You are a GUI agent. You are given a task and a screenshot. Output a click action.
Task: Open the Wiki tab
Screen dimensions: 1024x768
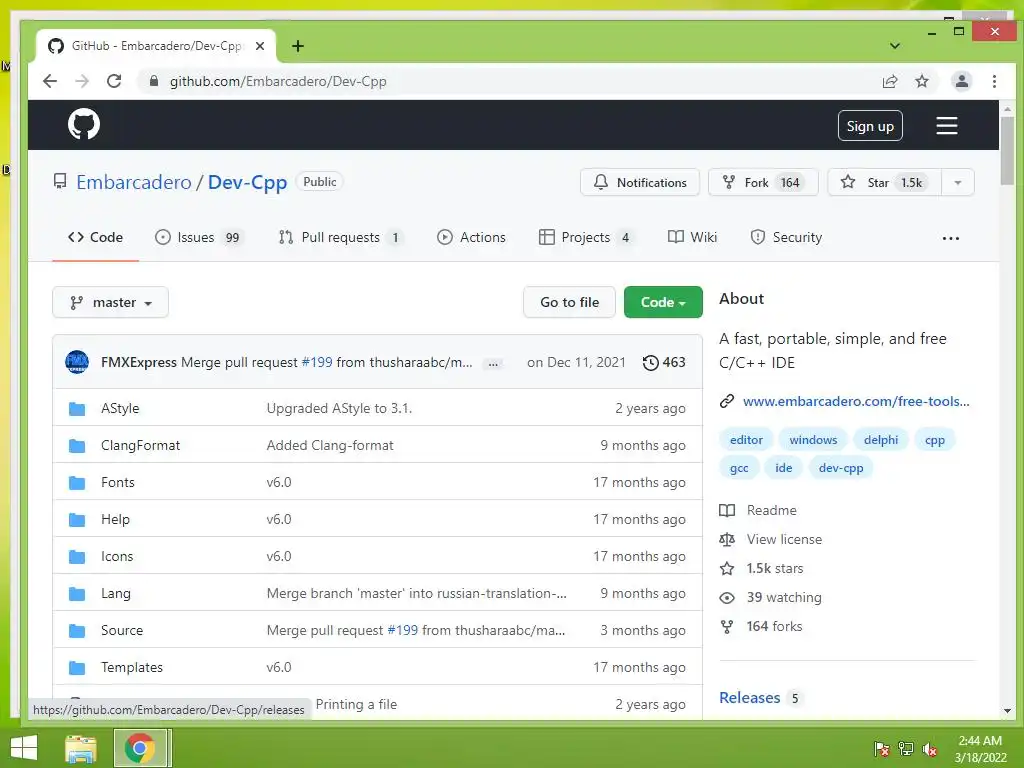pos(692,237)
